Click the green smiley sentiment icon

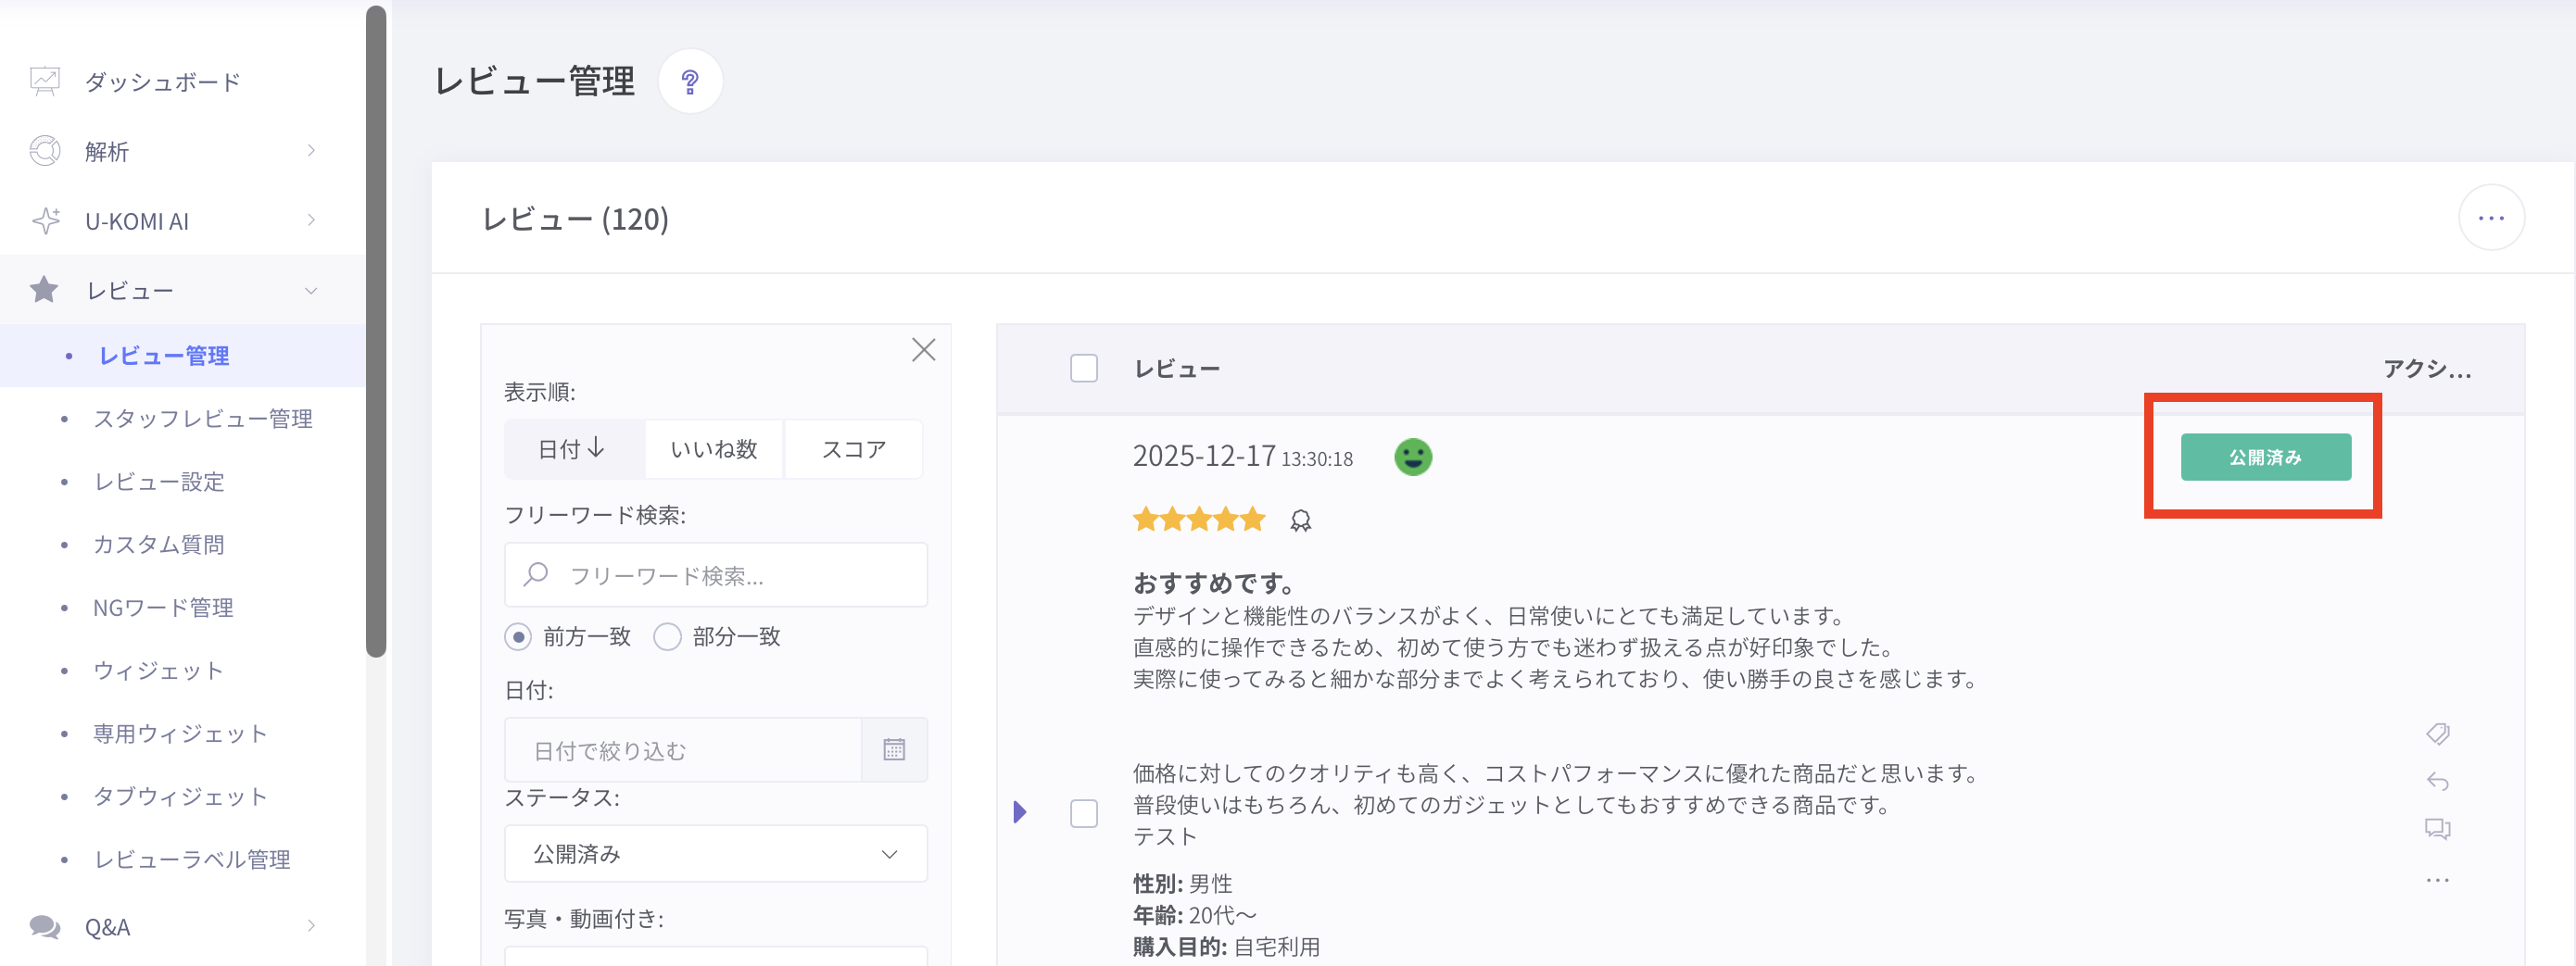pos(1412,457)
